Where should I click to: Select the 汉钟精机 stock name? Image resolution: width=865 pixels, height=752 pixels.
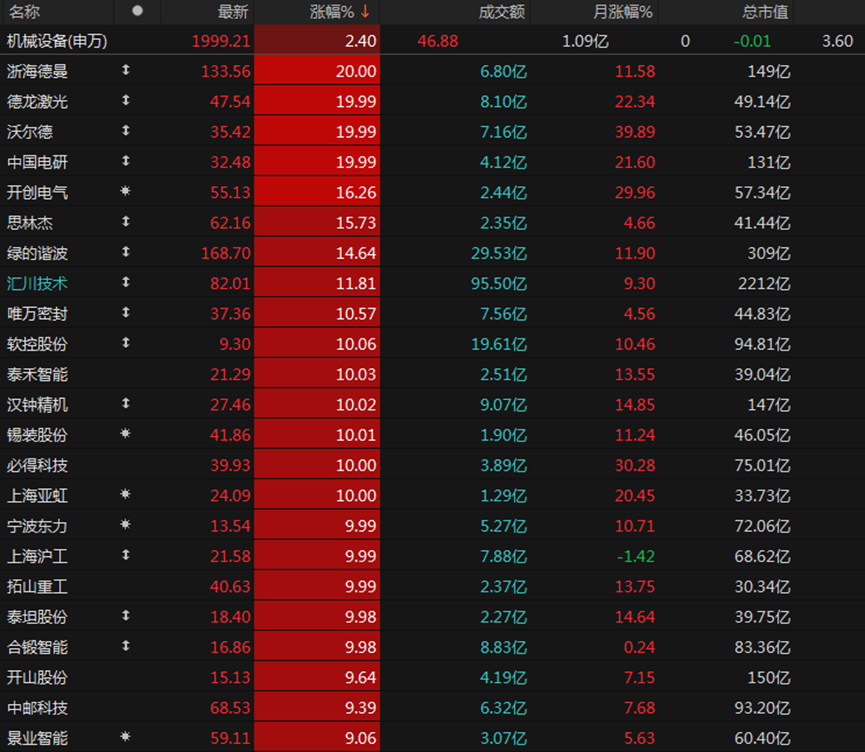37,405
